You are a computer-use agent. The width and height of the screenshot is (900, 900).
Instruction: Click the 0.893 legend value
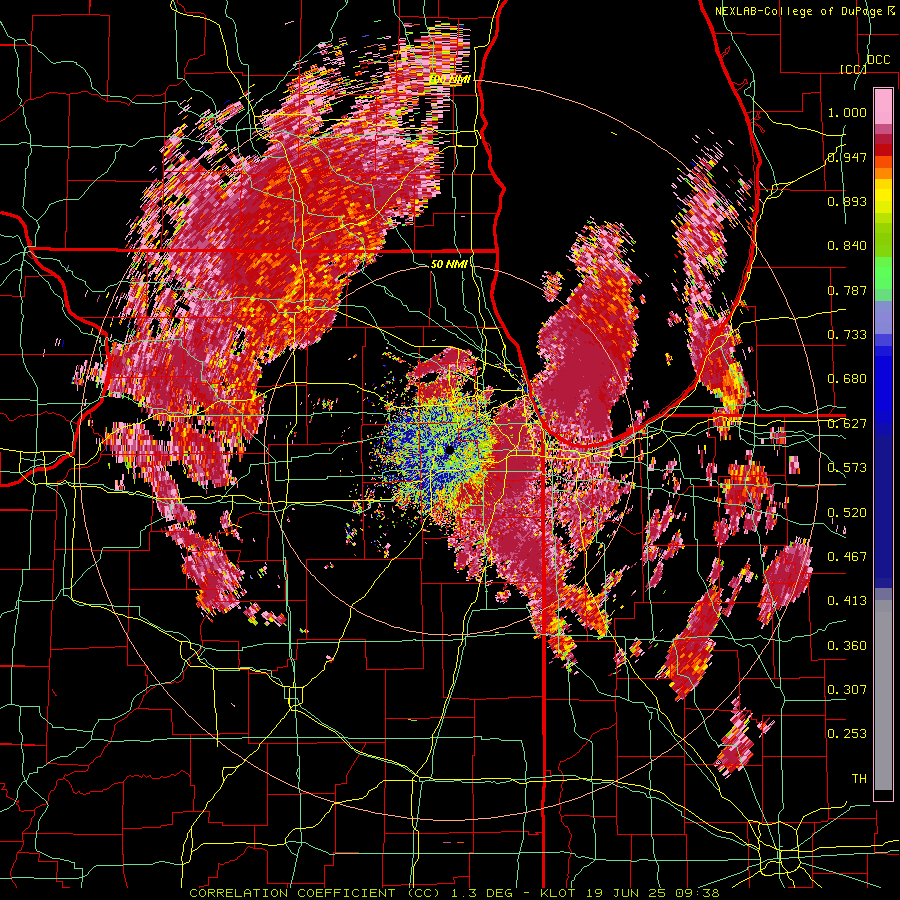tap(847, 201)
